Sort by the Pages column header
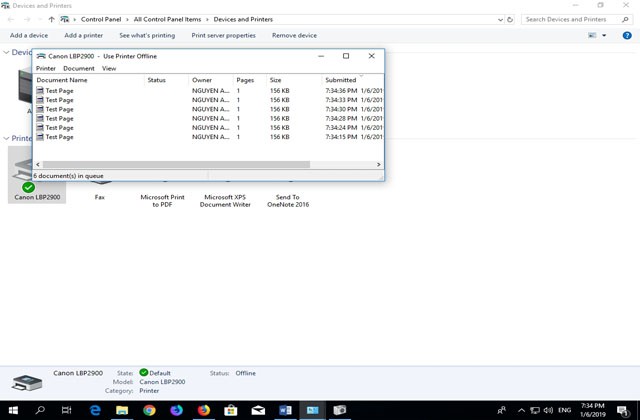The height and width of the screenshot is (420, 640). tap(249, 80)
